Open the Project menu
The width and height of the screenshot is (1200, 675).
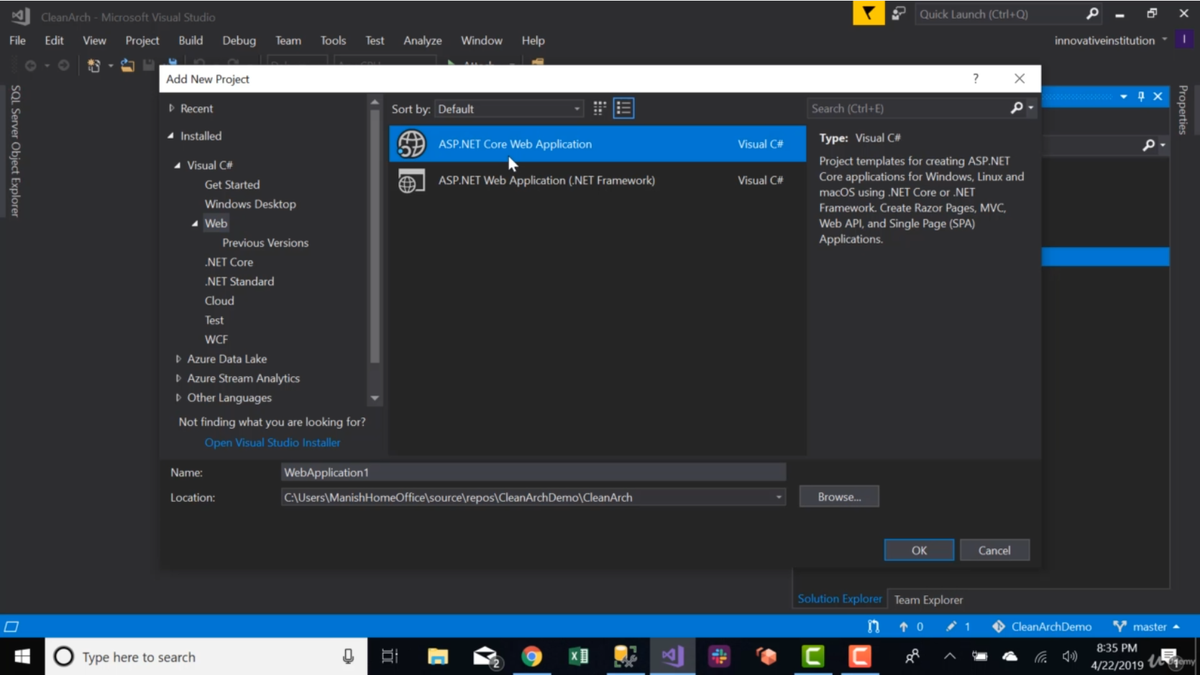142,41
